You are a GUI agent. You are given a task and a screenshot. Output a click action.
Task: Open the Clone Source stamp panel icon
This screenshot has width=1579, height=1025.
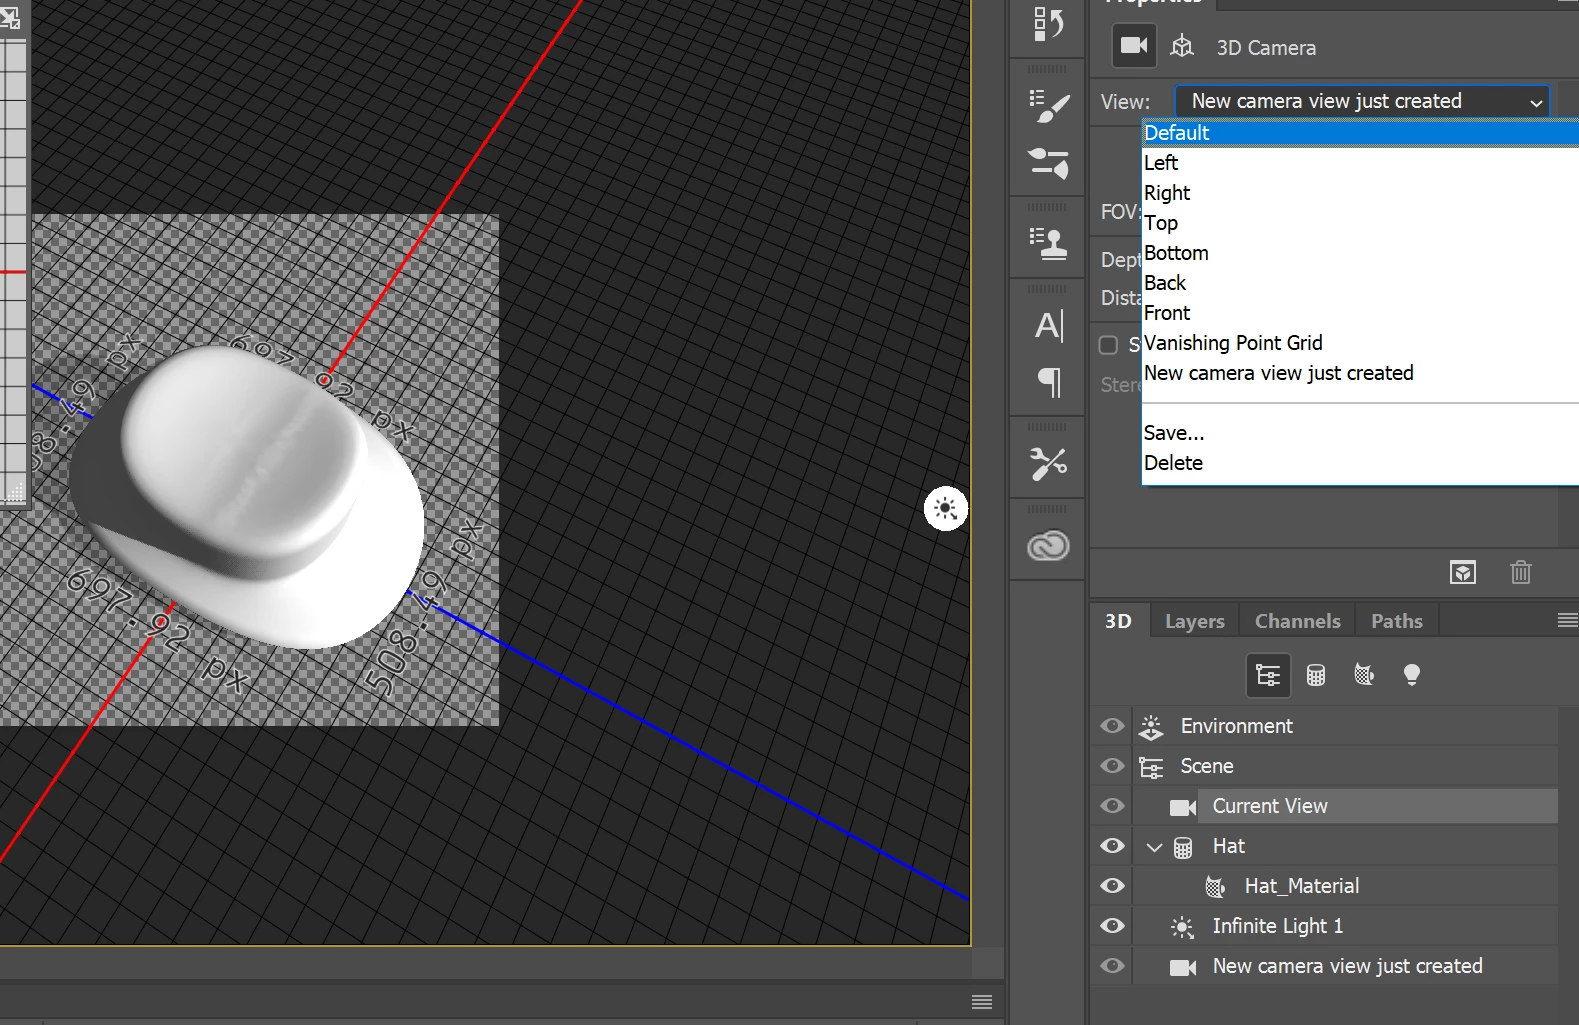click(x=1048, y=243)
